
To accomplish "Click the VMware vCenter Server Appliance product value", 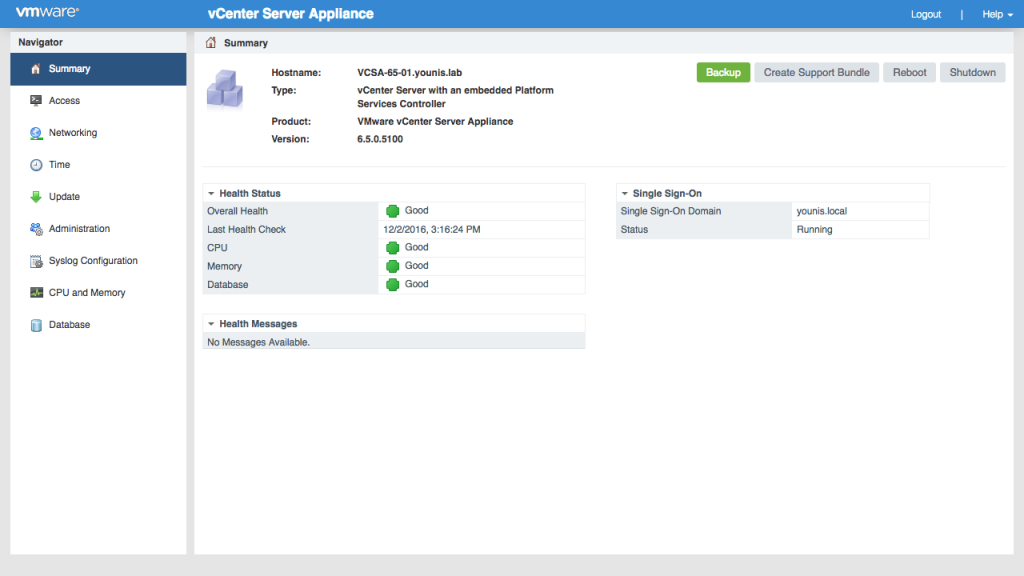I will [x=435, y=121].
